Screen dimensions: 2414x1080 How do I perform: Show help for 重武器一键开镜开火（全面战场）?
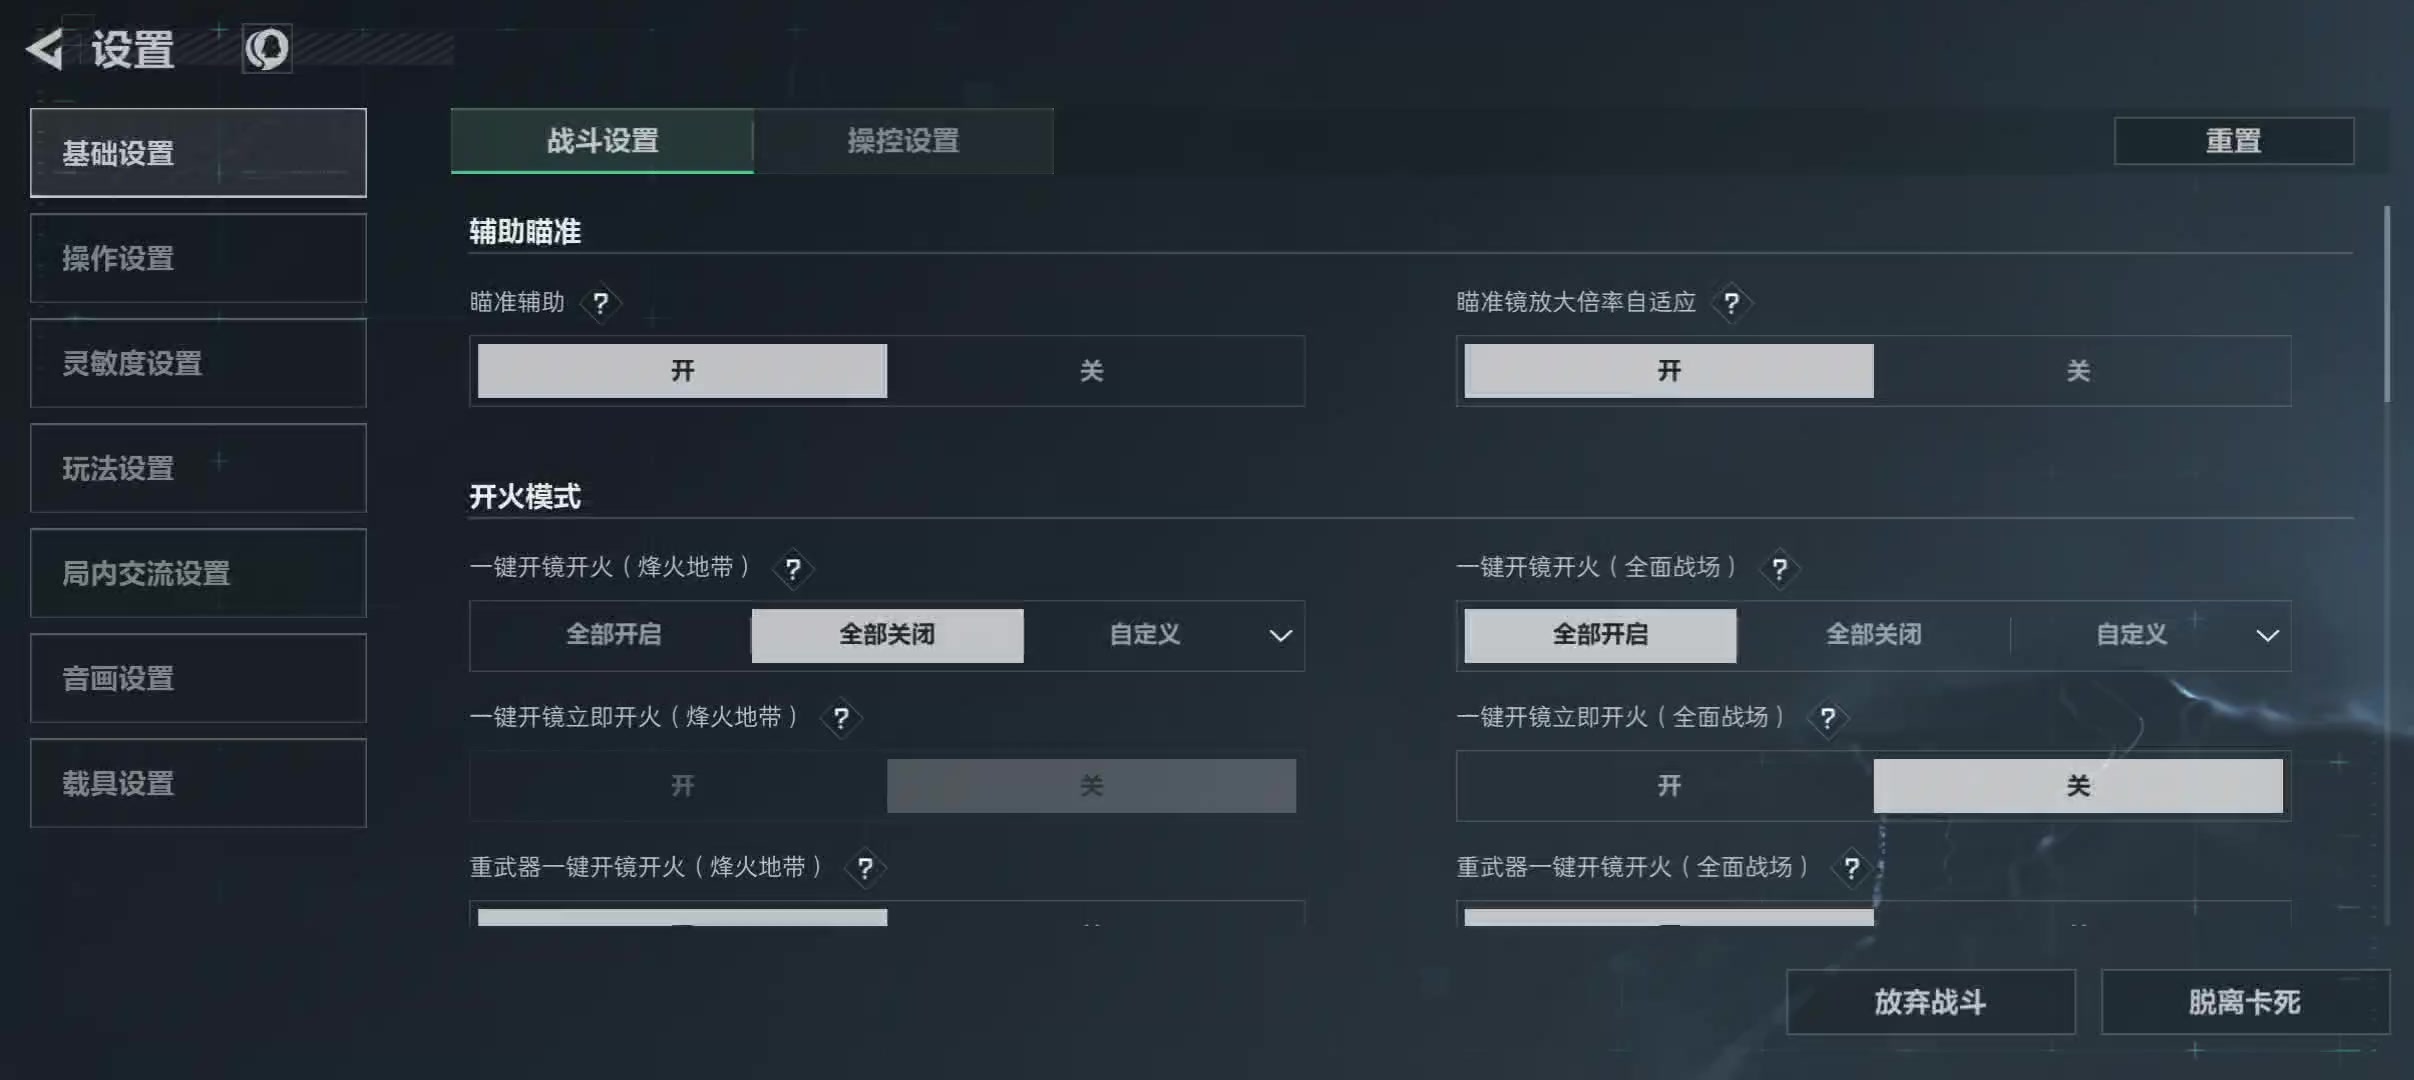point(1851,868)
